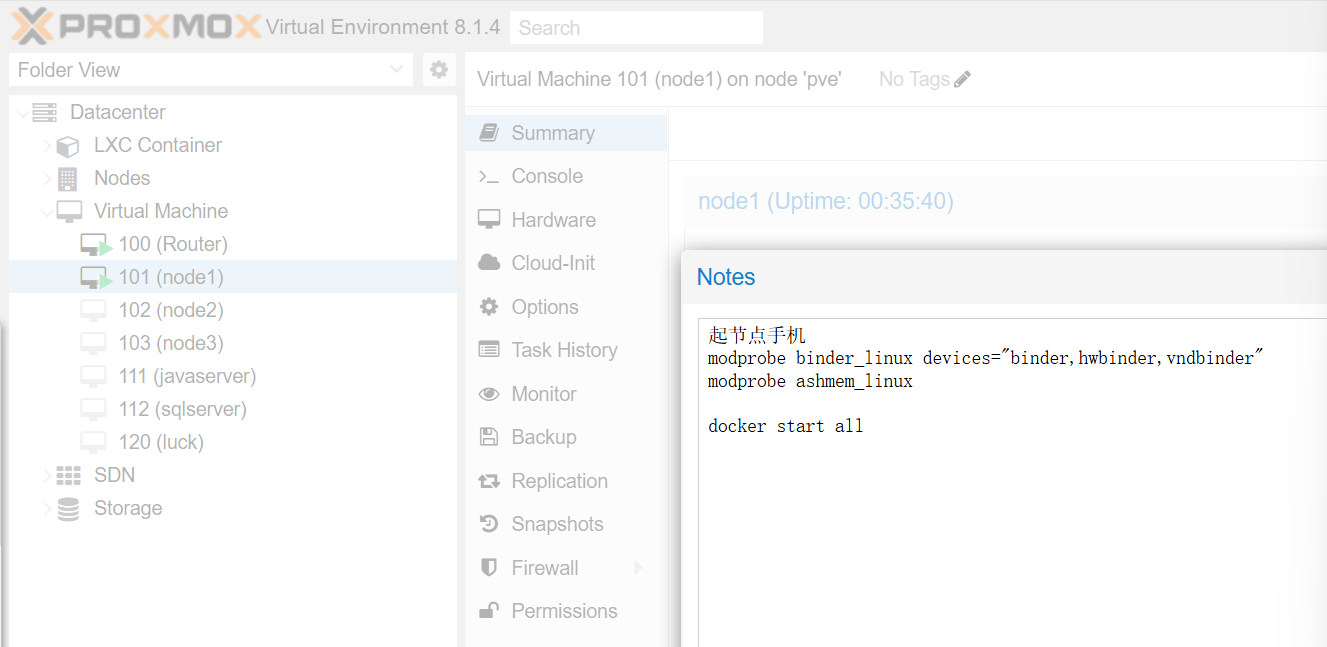Click the Datacenter server icon
Viewport: 1327px width, 647px height.
tap(44, 112)
